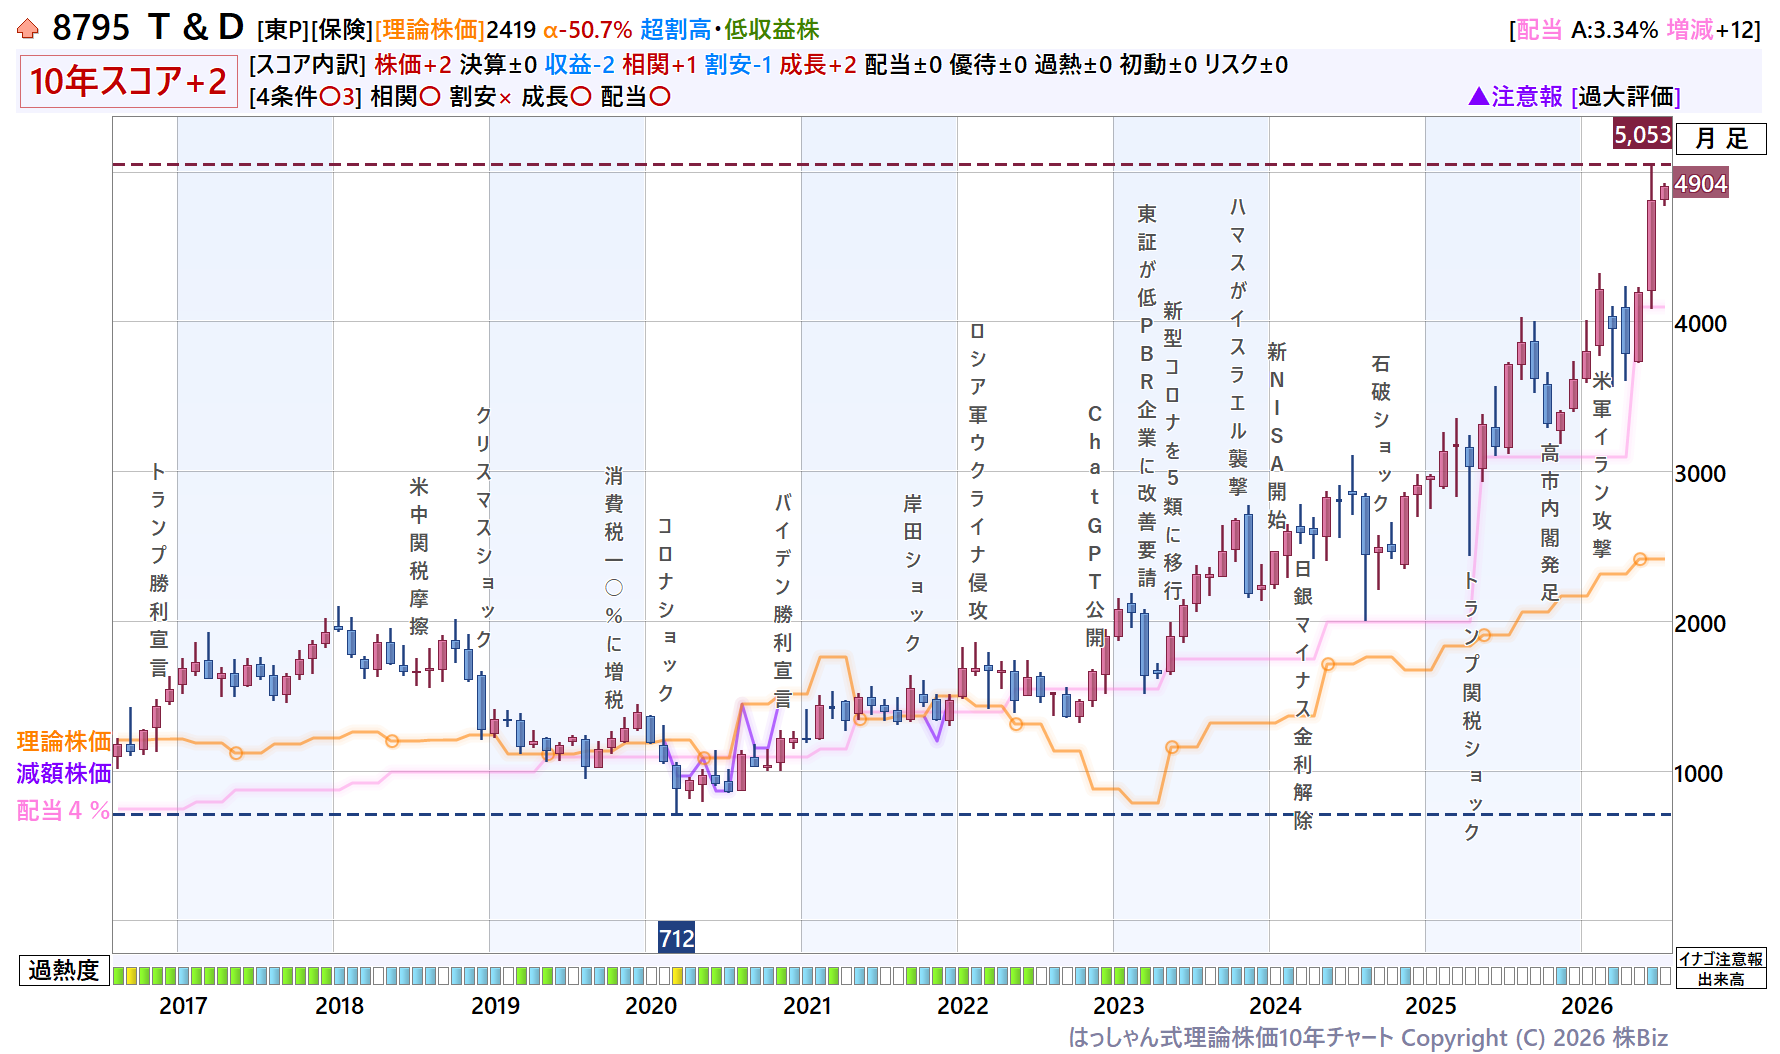Click the orange 理論株価 legend label
1780x1054 pixels.
[64, 741]
